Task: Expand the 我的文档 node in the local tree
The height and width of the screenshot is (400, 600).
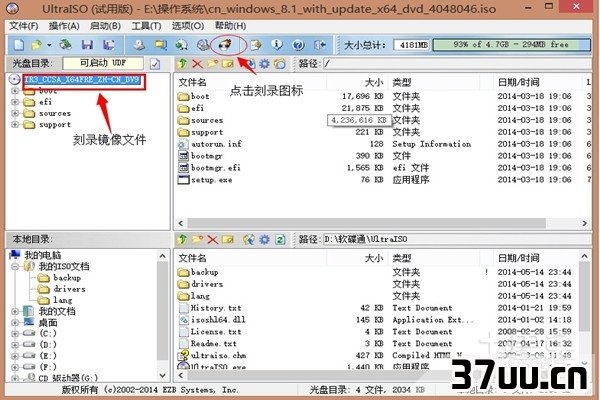Action: coord(15,311)
